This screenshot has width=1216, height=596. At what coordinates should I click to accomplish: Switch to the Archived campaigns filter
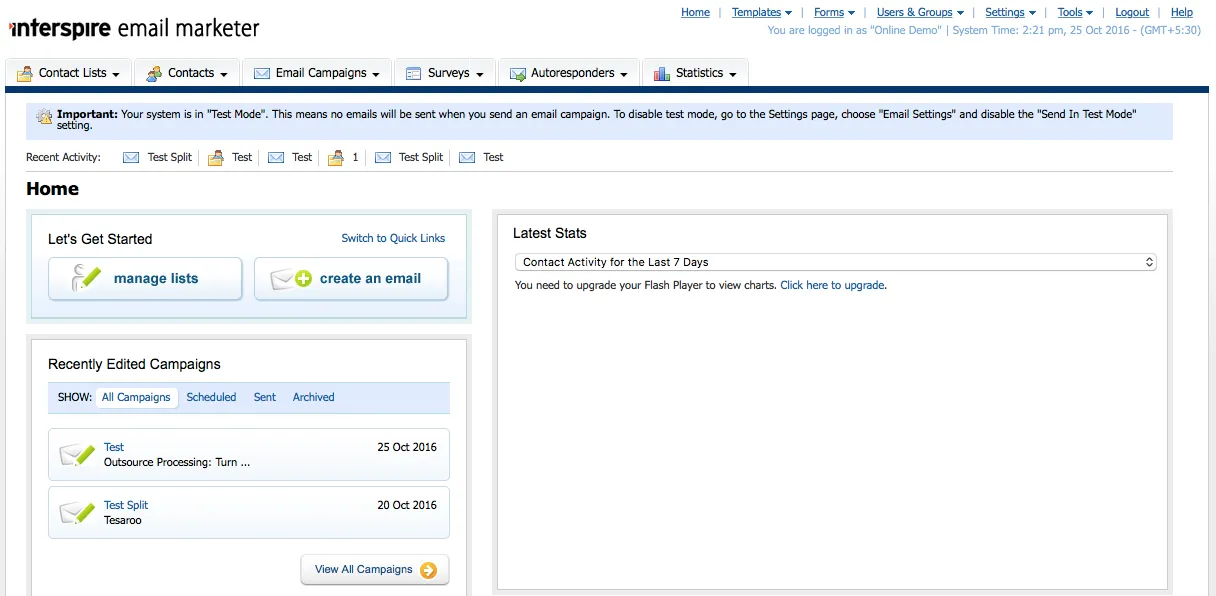[x=313, y=397]
